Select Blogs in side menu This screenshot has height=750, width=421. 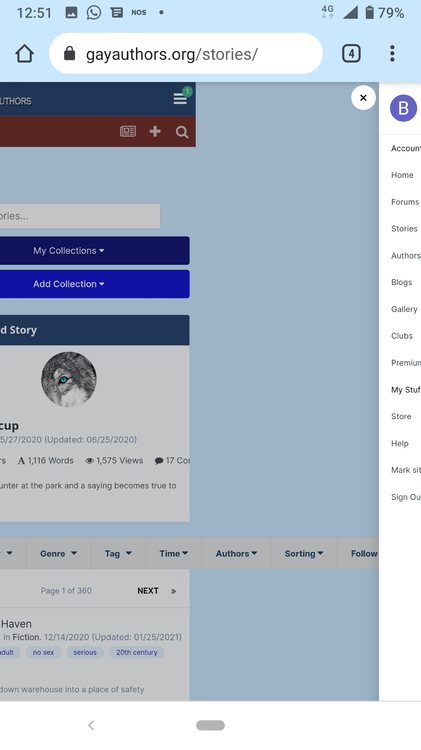point(401,282)
